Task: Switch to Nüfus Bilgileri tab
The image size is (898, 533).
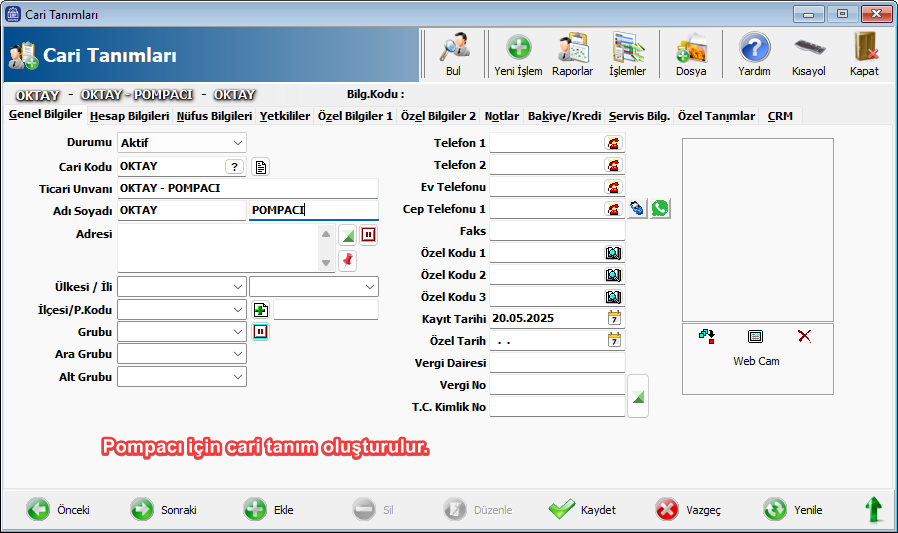Action: point(214,116)
